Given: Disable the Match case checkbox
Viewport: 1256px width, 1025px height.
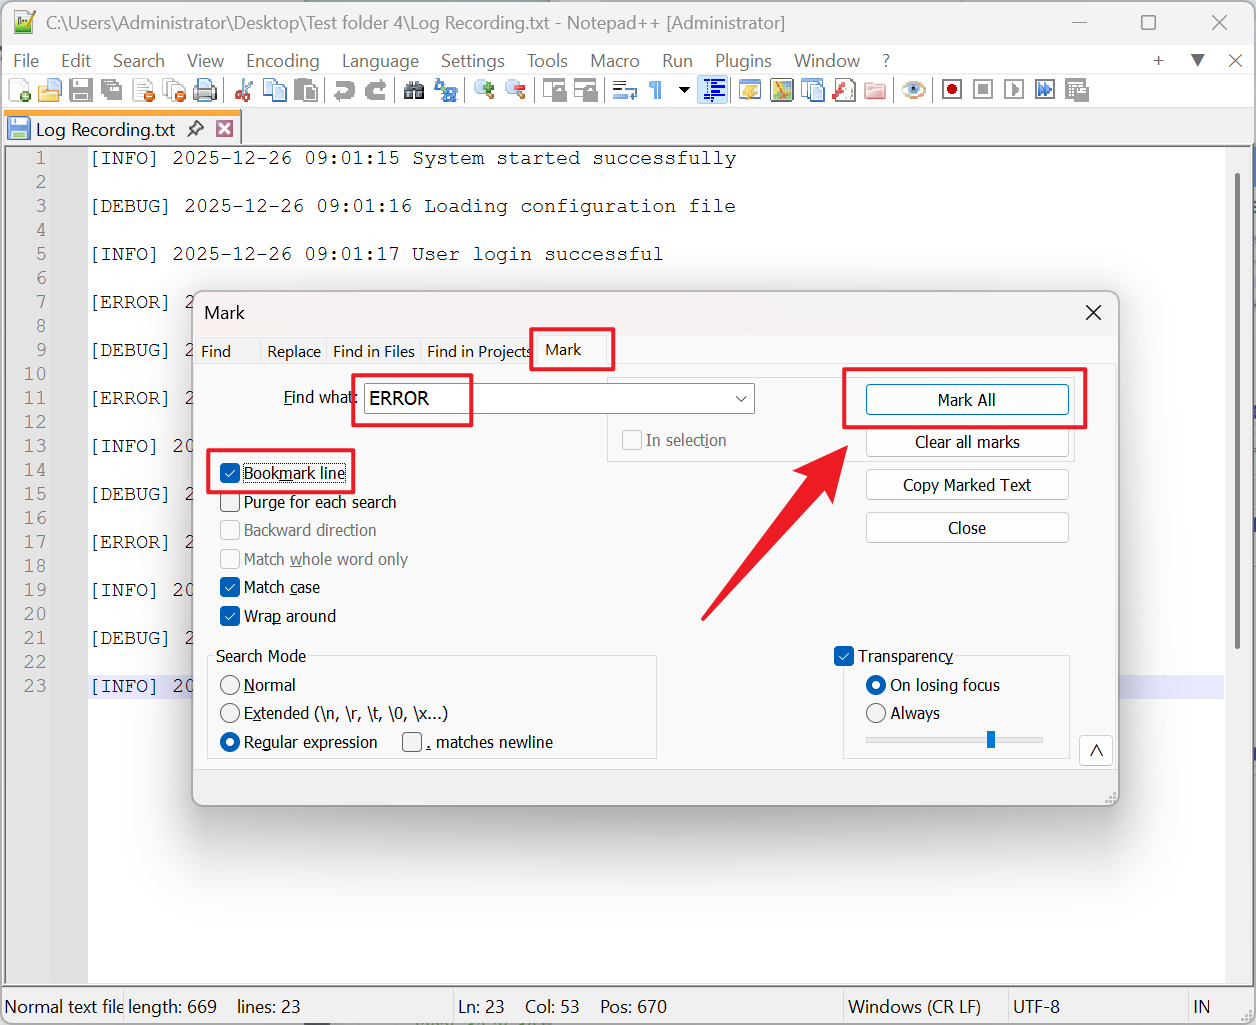Looking at the screenshot, I should (230, 587).
